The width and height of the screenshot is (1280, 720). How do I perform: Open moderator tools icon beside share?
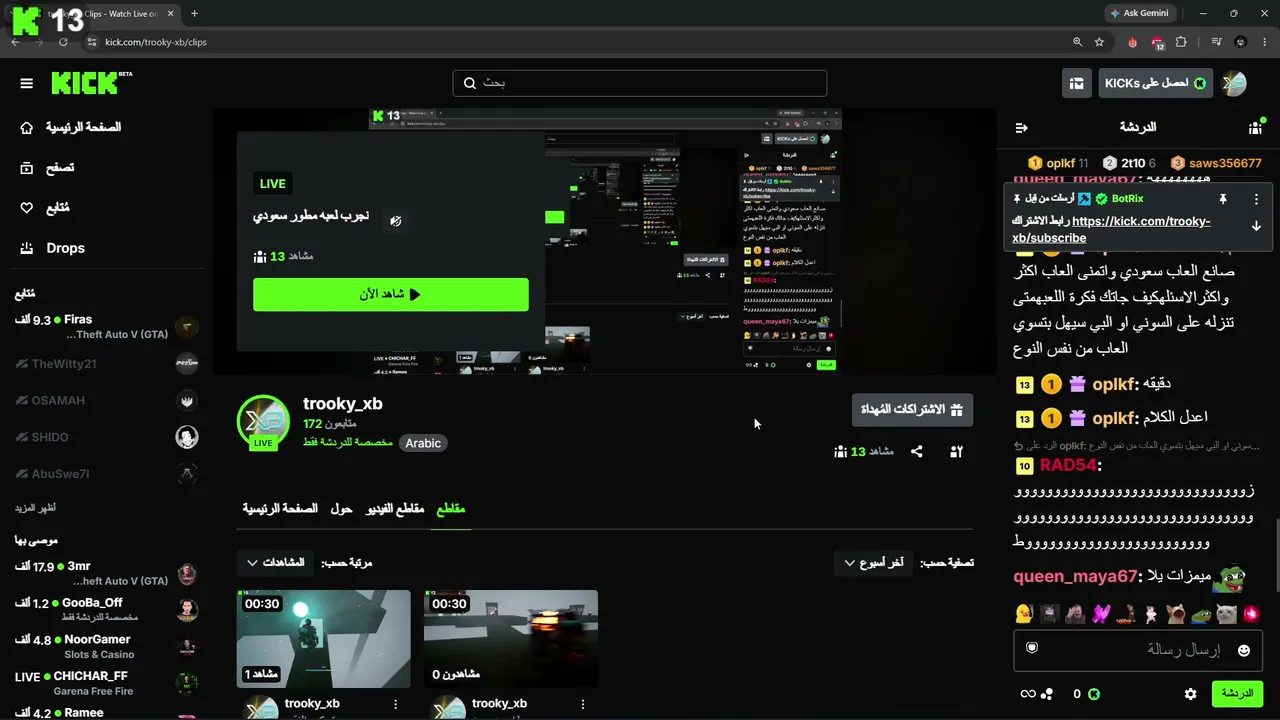click(x=956, y=452)
